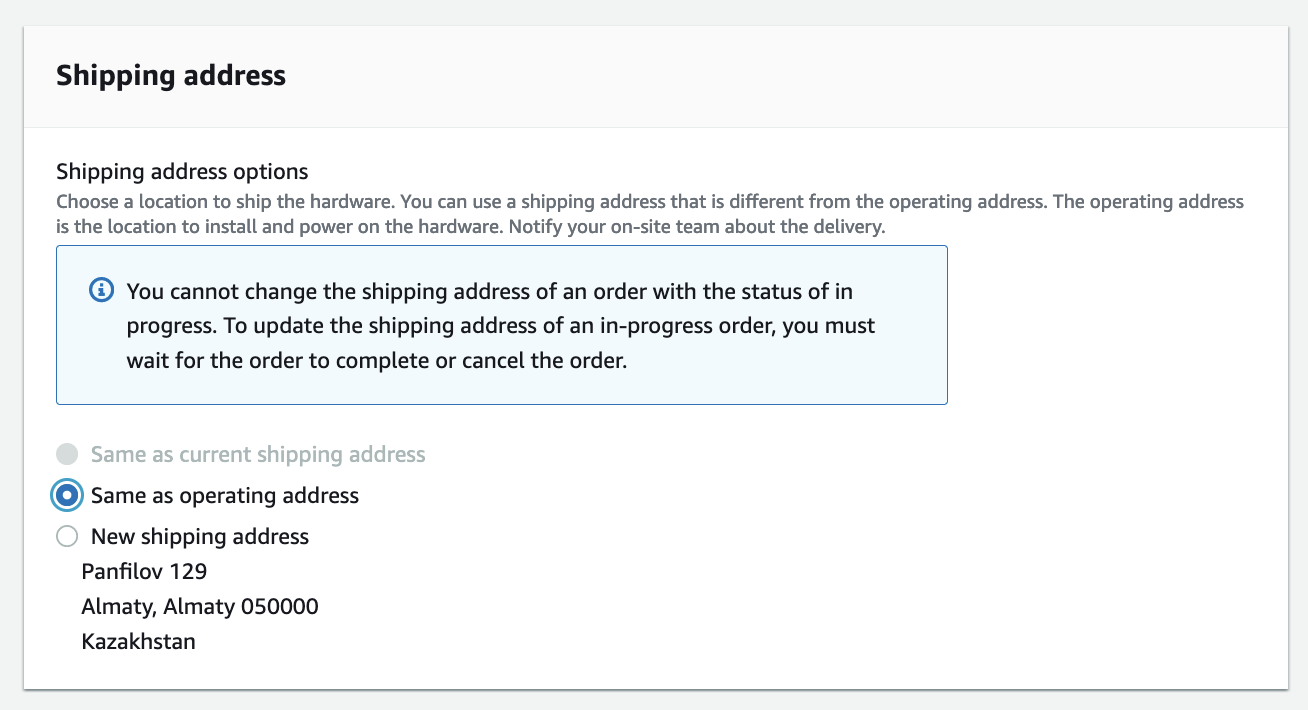Click the "progress. To update the shipping address" alert line
Image resolution: width=1308 pixels, height=710 pixels.
[x=500, y=326]
